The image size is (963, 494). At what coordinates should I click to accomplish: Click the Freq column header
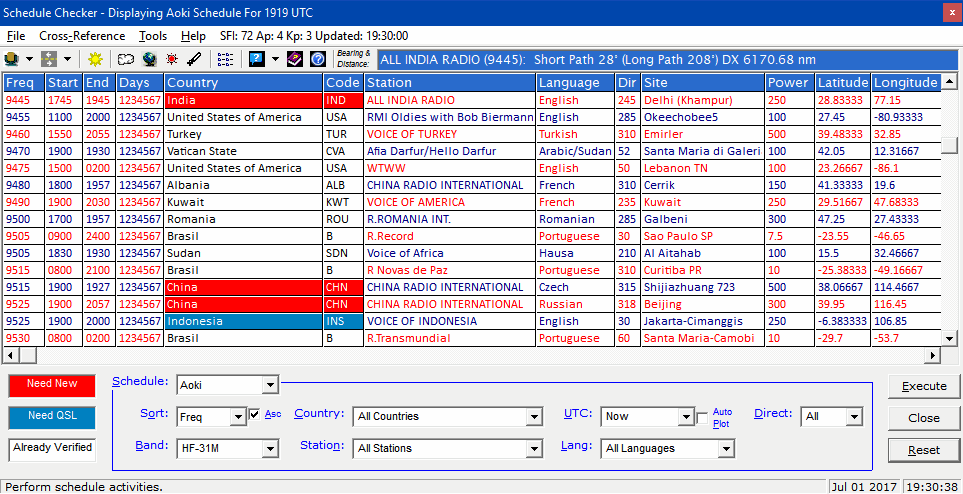click(24, 82)
